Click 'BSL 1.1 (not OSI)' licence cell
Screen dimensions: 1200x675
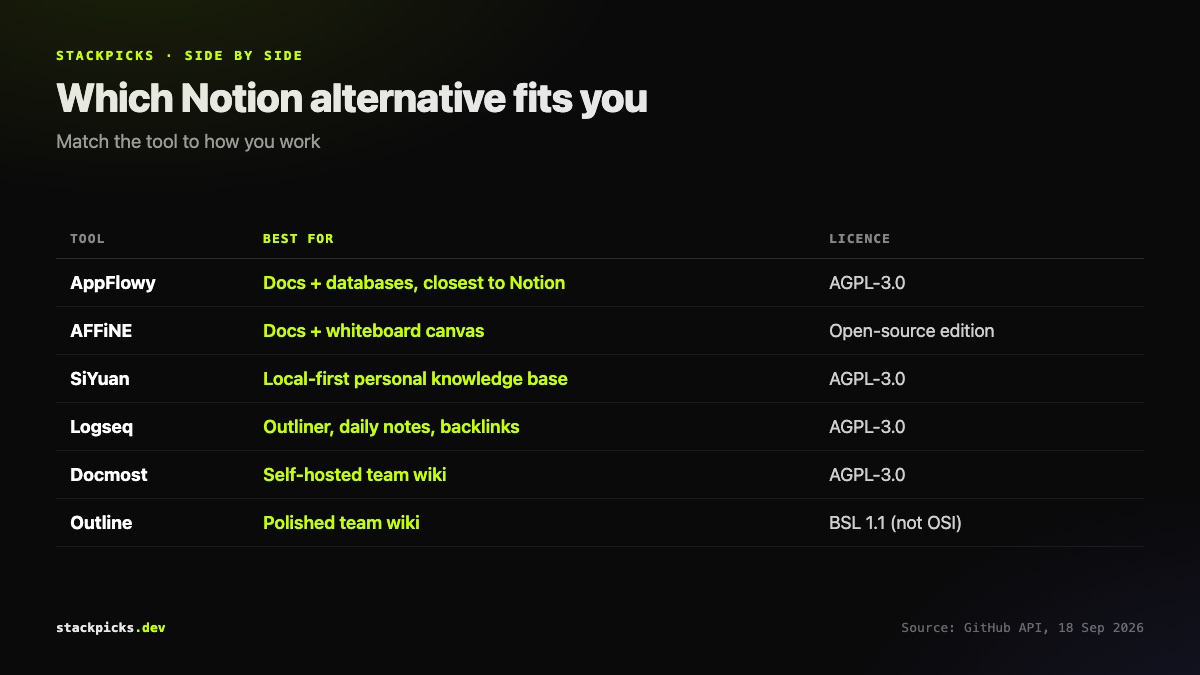point(895,523)
